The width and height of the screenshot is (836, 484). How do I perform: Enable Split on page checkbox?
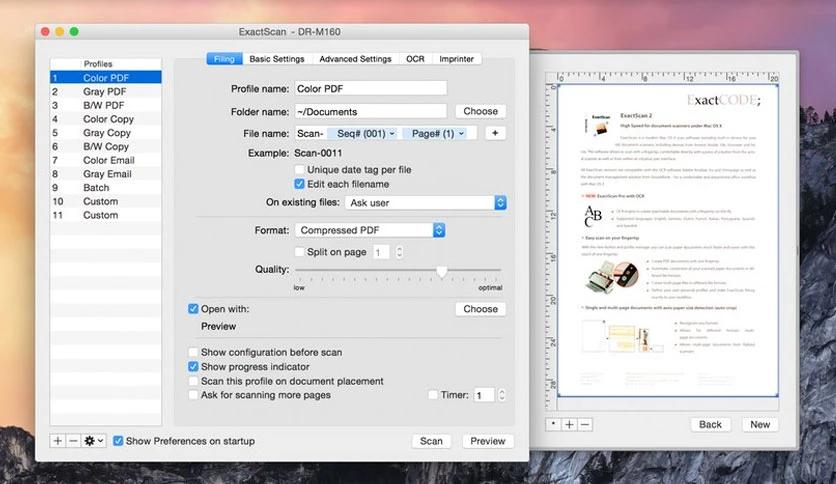[x=300, y=252]
